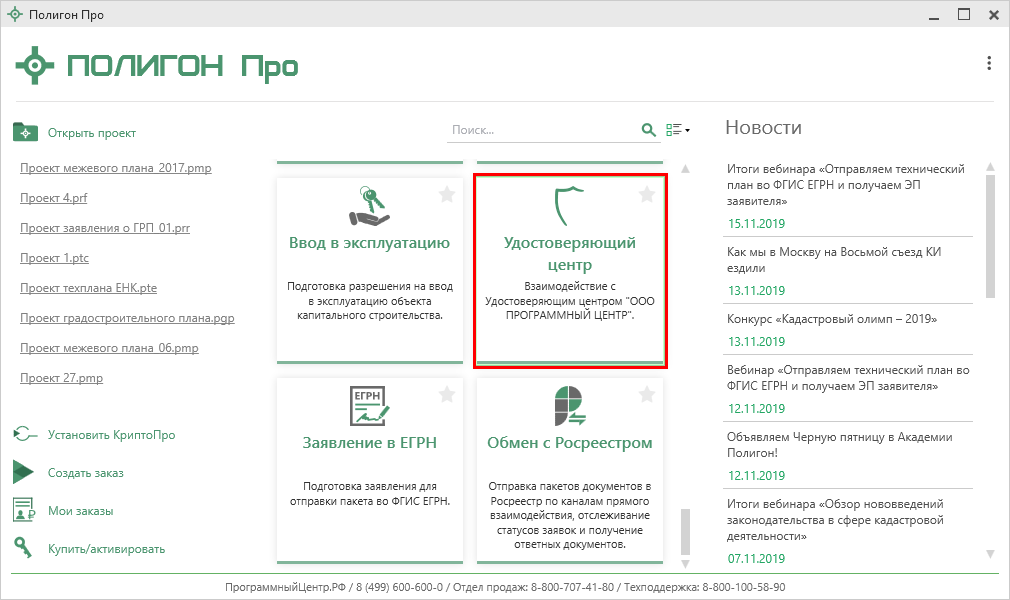Click the search magnifier icon

click(x=648, y=130)
